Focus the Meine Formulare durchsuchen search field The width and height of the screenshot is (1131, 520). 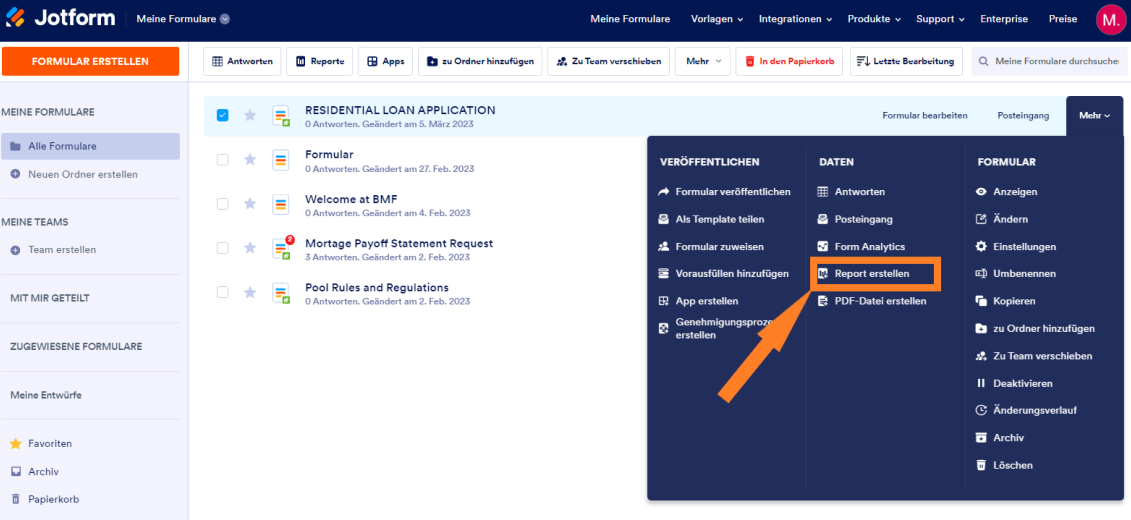click(x=1049, y=61)
